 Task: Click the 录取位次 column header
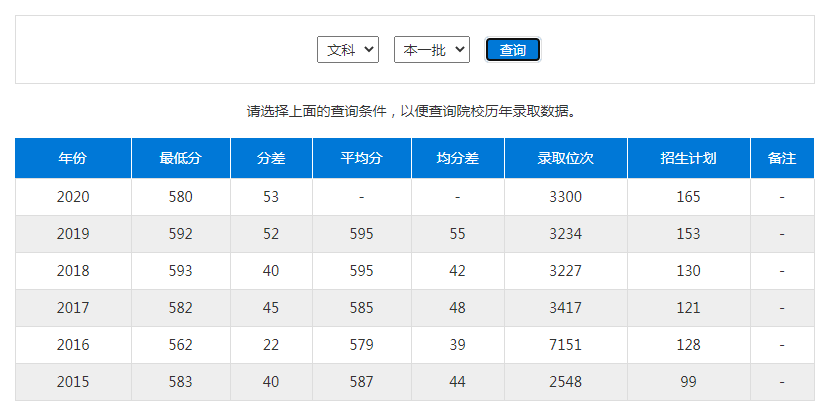(565, 158)
